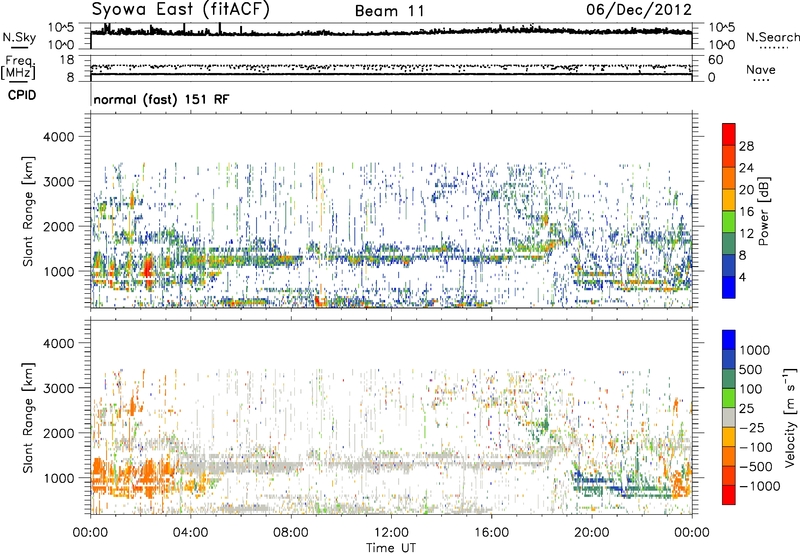Click the '-500' label on velocity colorbar
Screen dimensions: 800x554
(756, 467)
